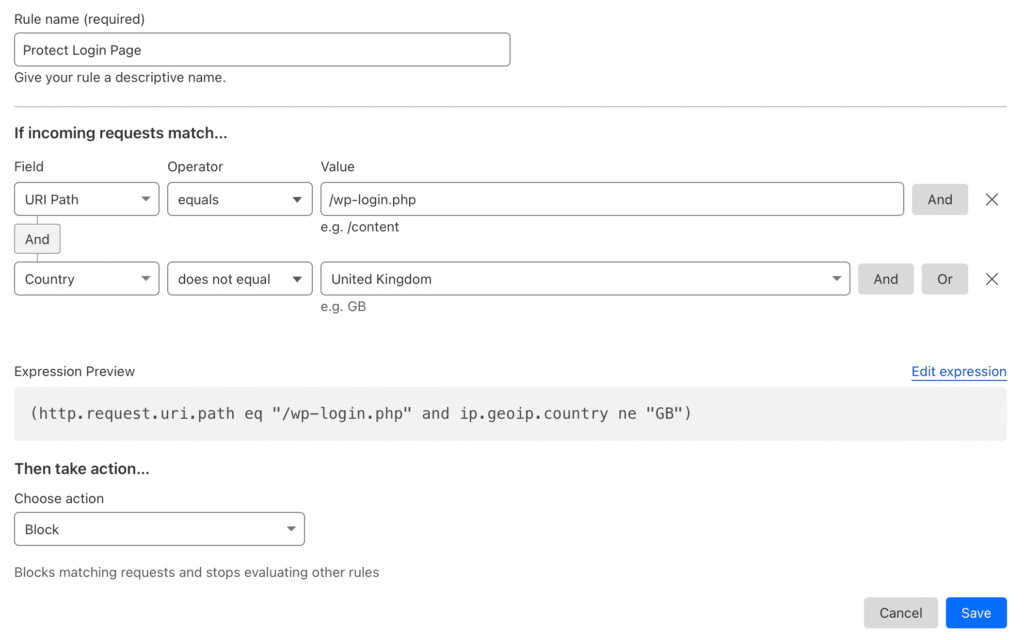Click the 'Value' column label
The image size is (1024, 640).
[338, 167]
